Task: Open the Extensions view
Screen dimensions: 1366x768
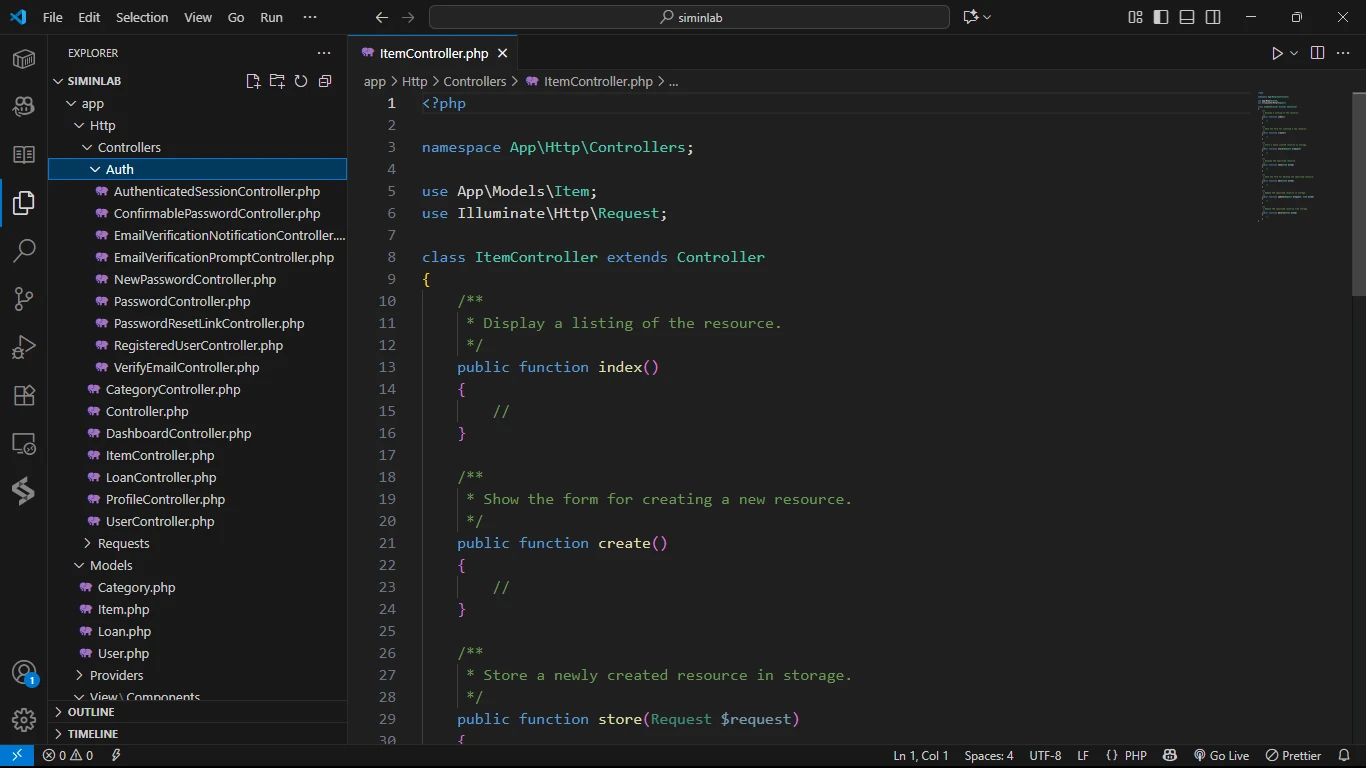Action: [x=24, y=395]
